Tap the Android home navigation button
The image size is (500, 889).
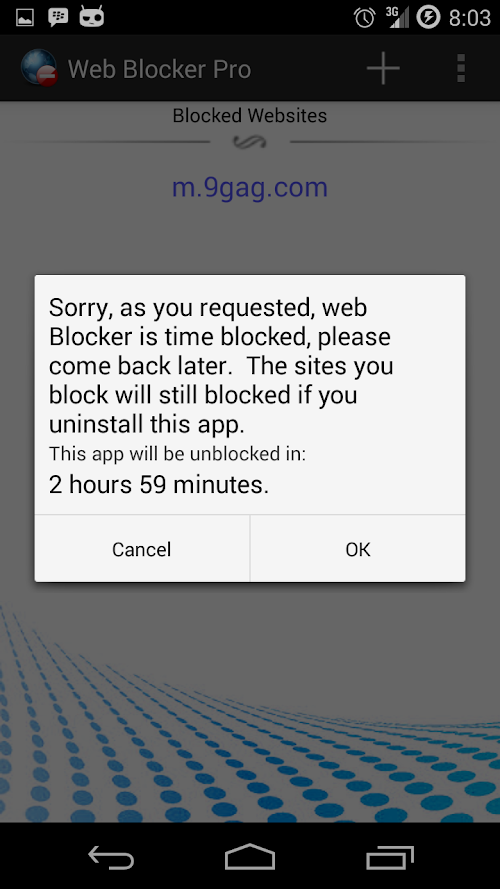coord(249,856)
